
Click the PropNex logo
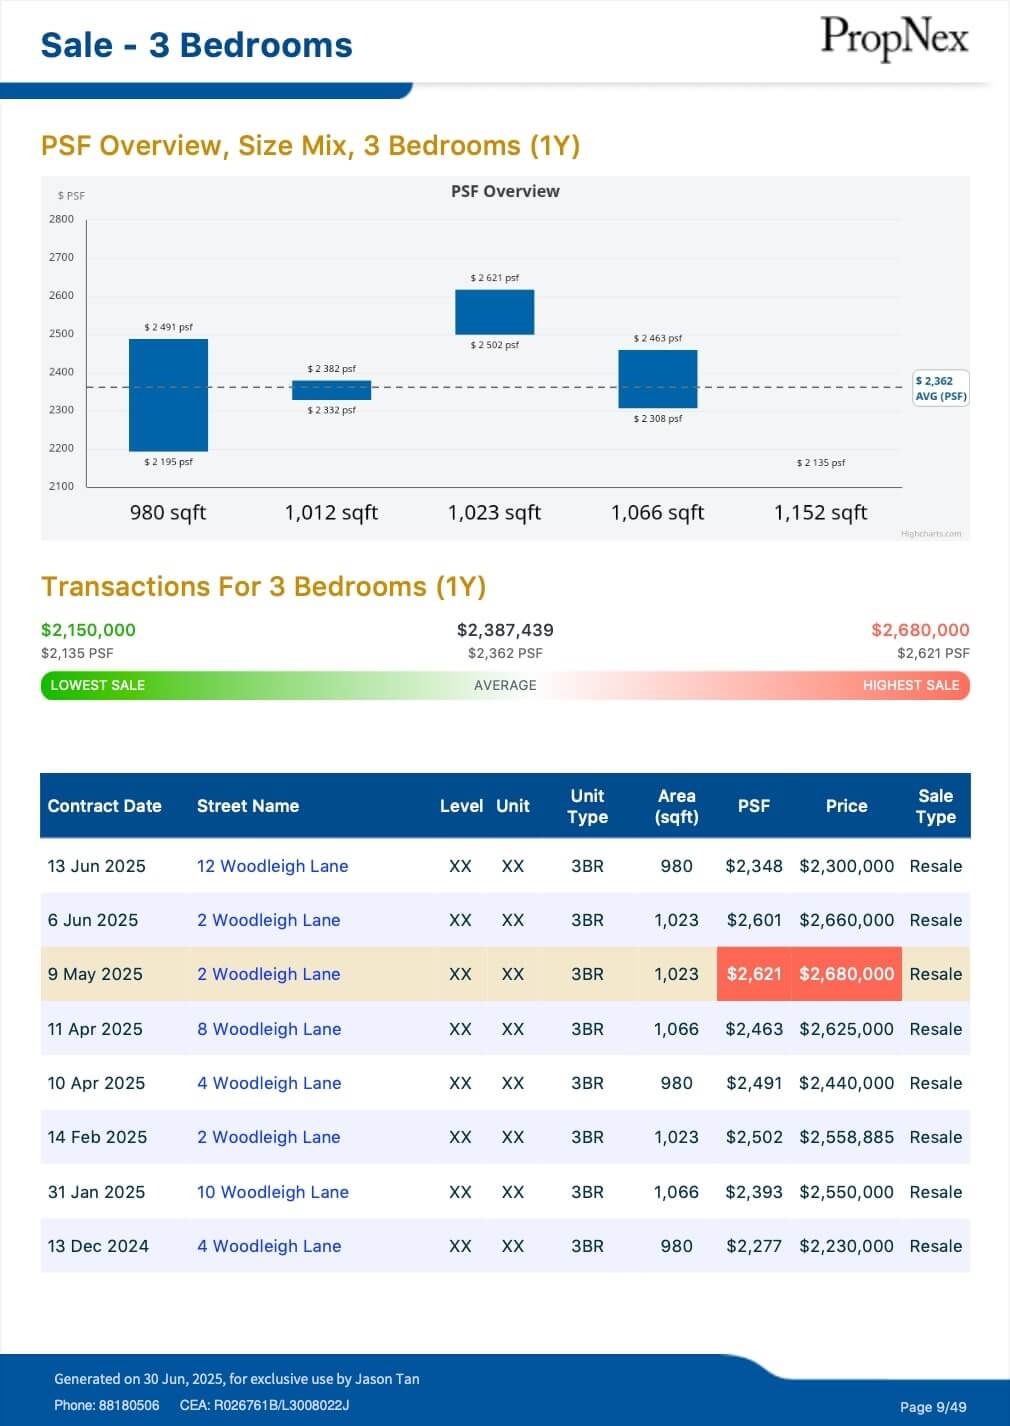894,39
